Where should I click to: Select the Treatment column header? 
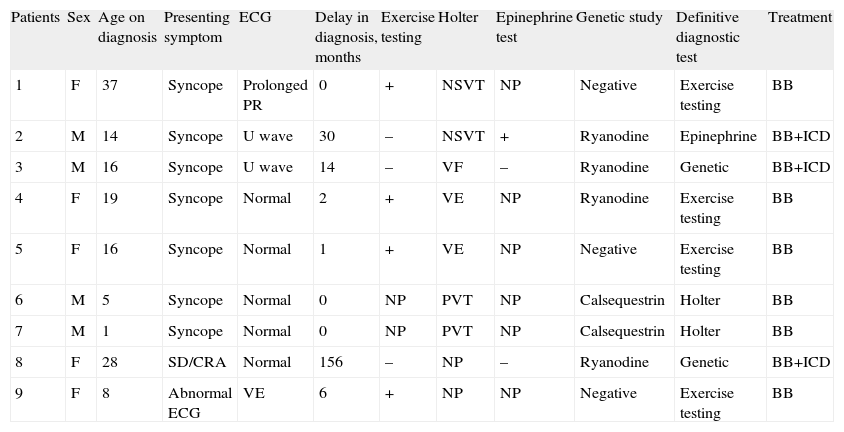[x=799, y=18]
